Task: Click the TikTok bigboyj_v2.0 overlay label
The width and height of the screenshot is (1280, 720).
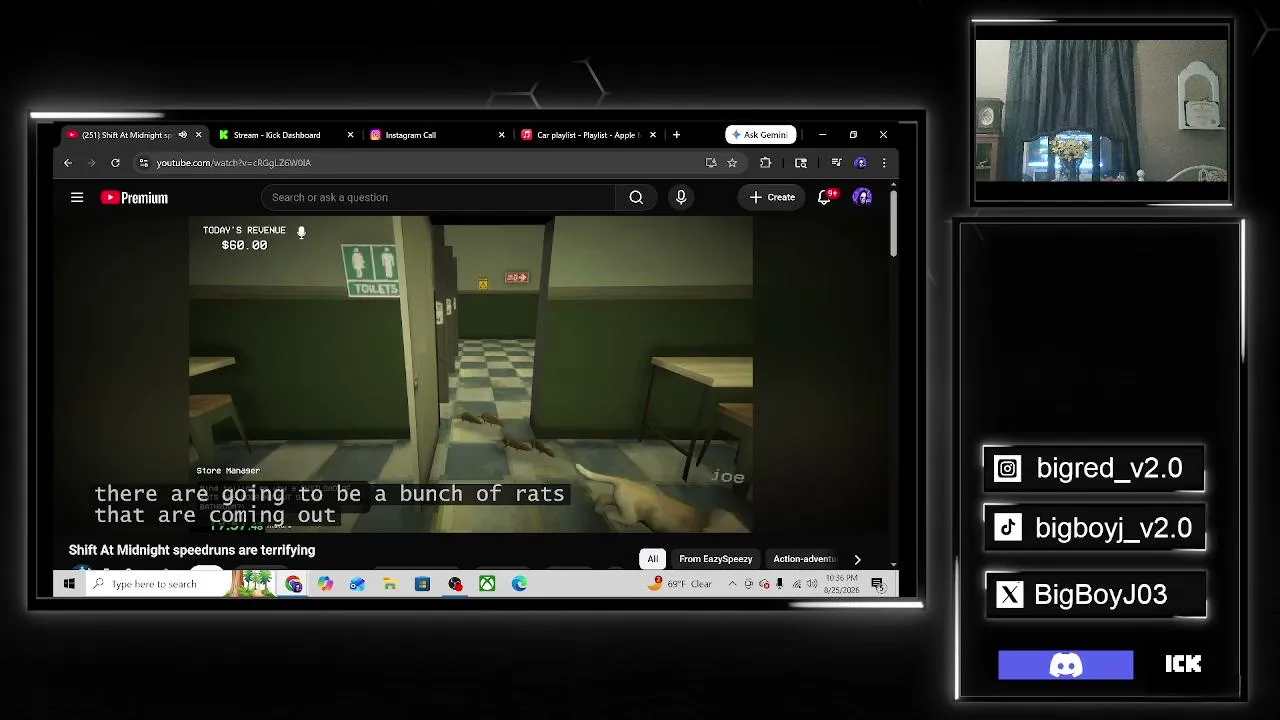Action: [1094, 528]
